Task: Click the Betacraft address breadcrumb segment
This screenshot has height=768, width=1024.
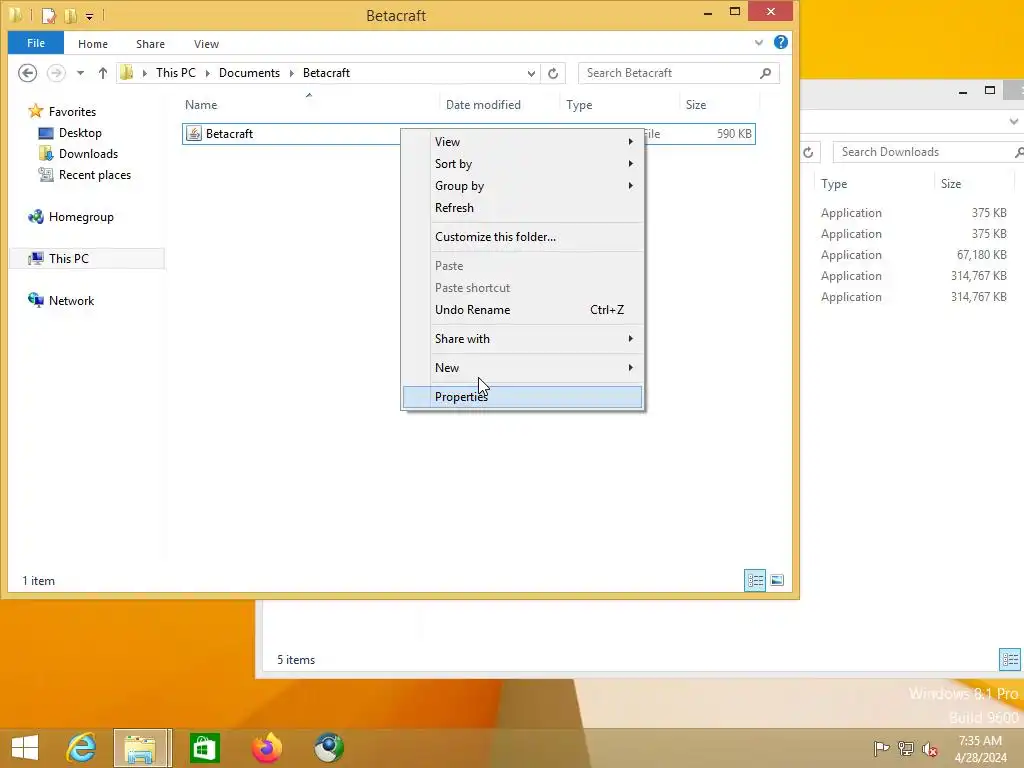Action: click(x=327, y=72)
